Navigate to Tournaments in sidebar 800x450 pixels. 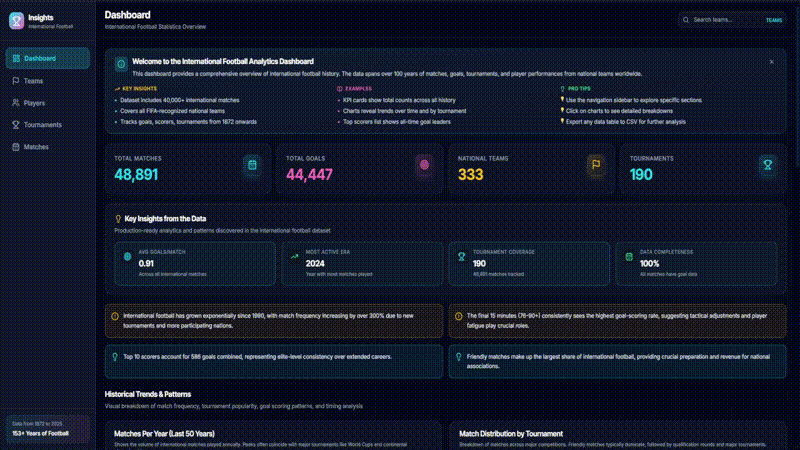tap(48, 124)
